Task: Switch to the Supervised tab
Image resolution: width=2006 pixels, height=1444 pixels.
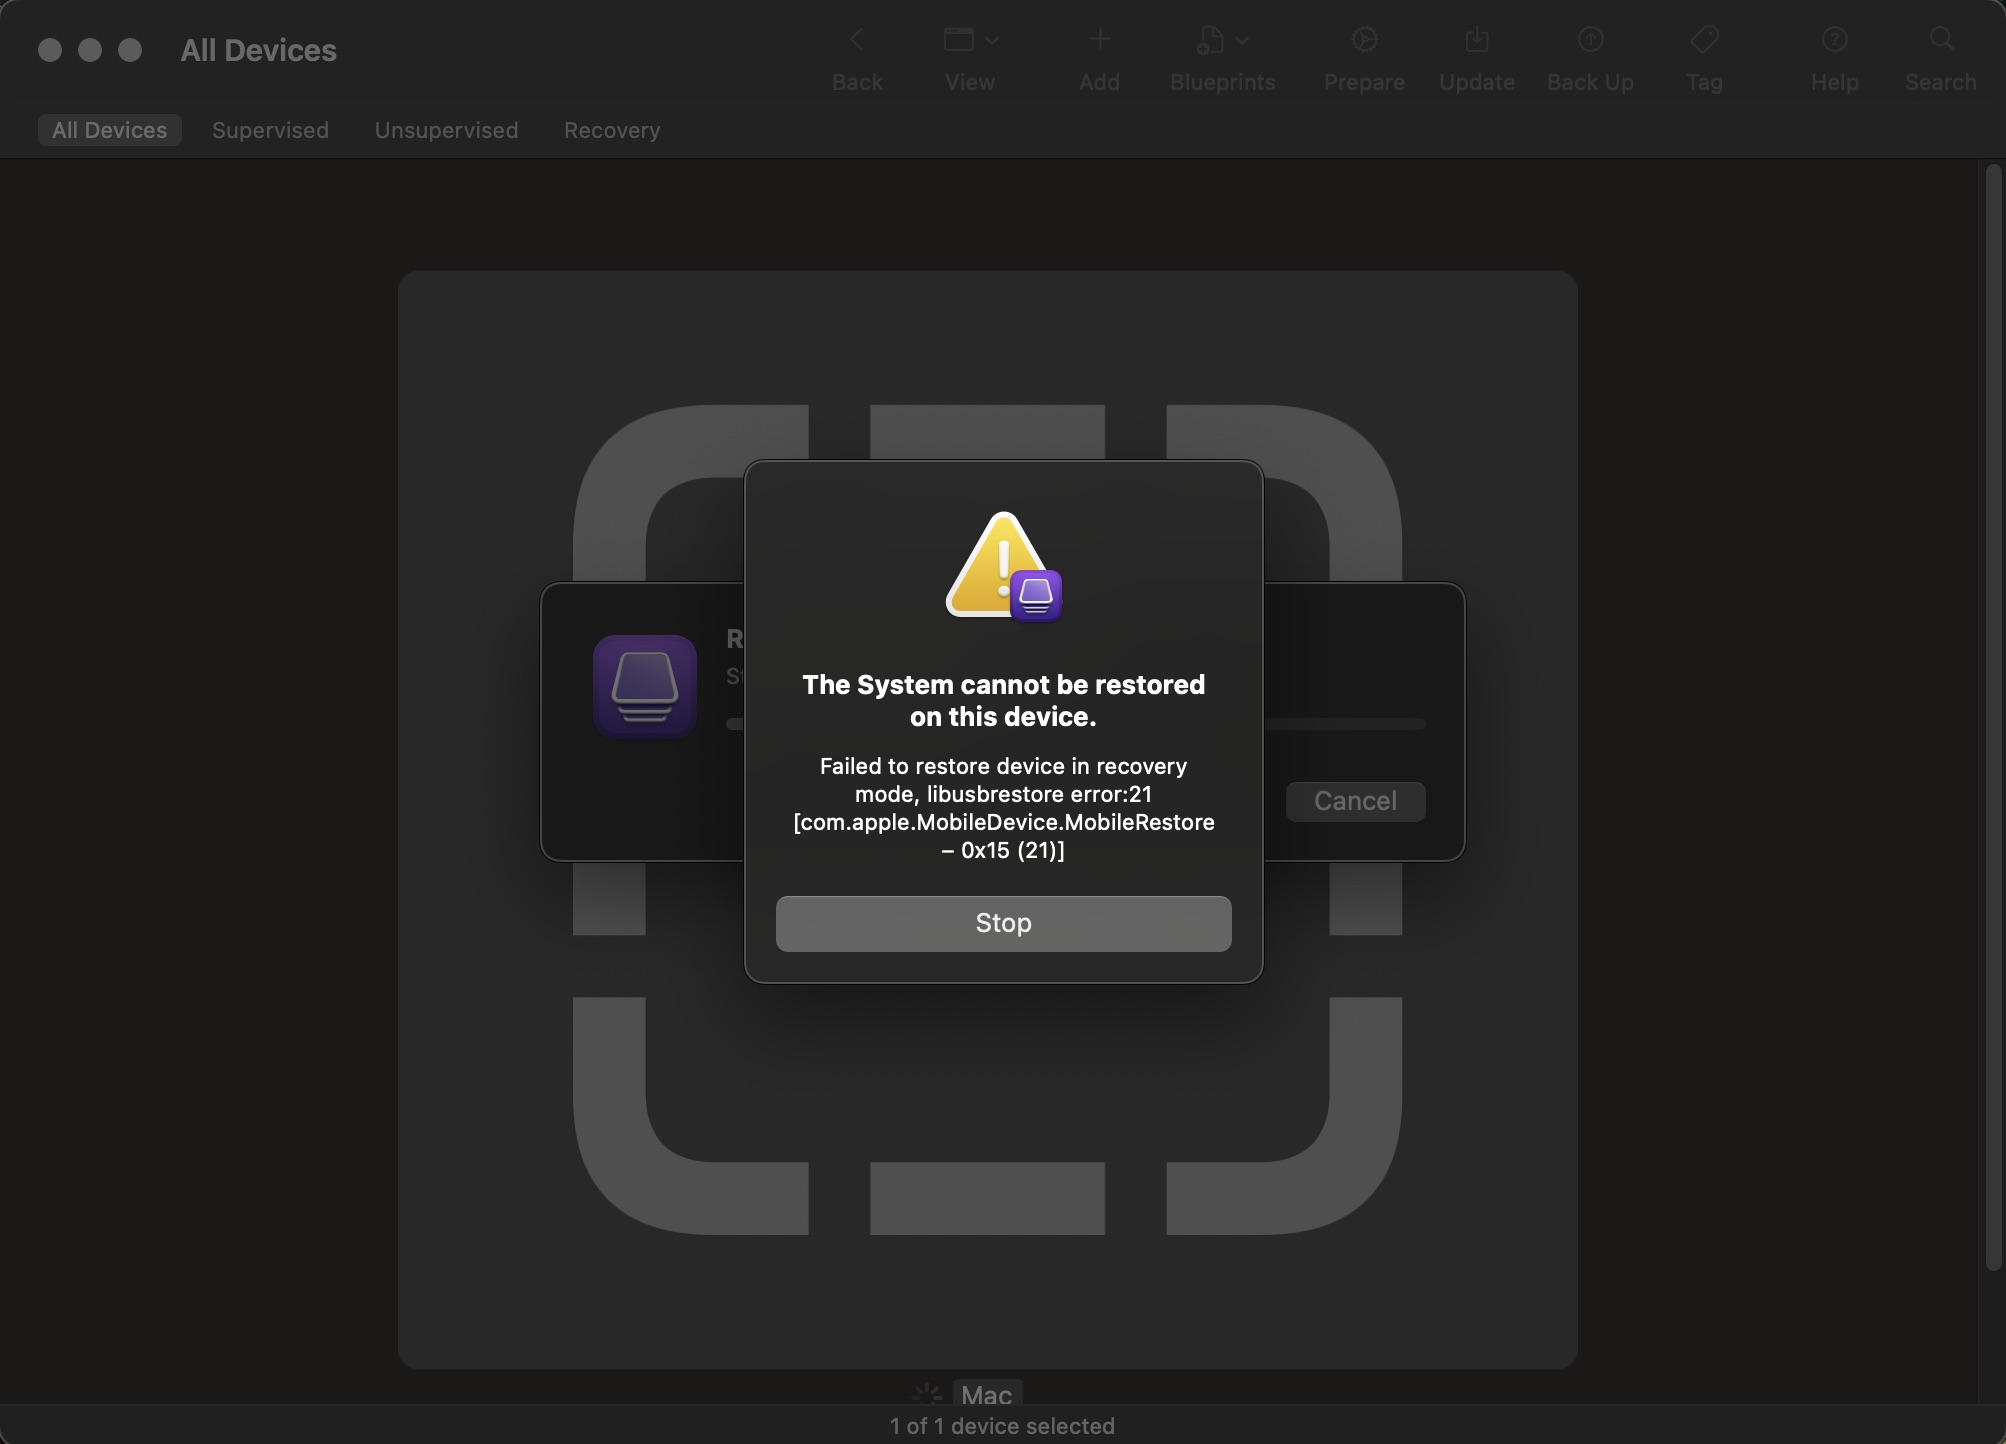Action: (x=270, y=130)
